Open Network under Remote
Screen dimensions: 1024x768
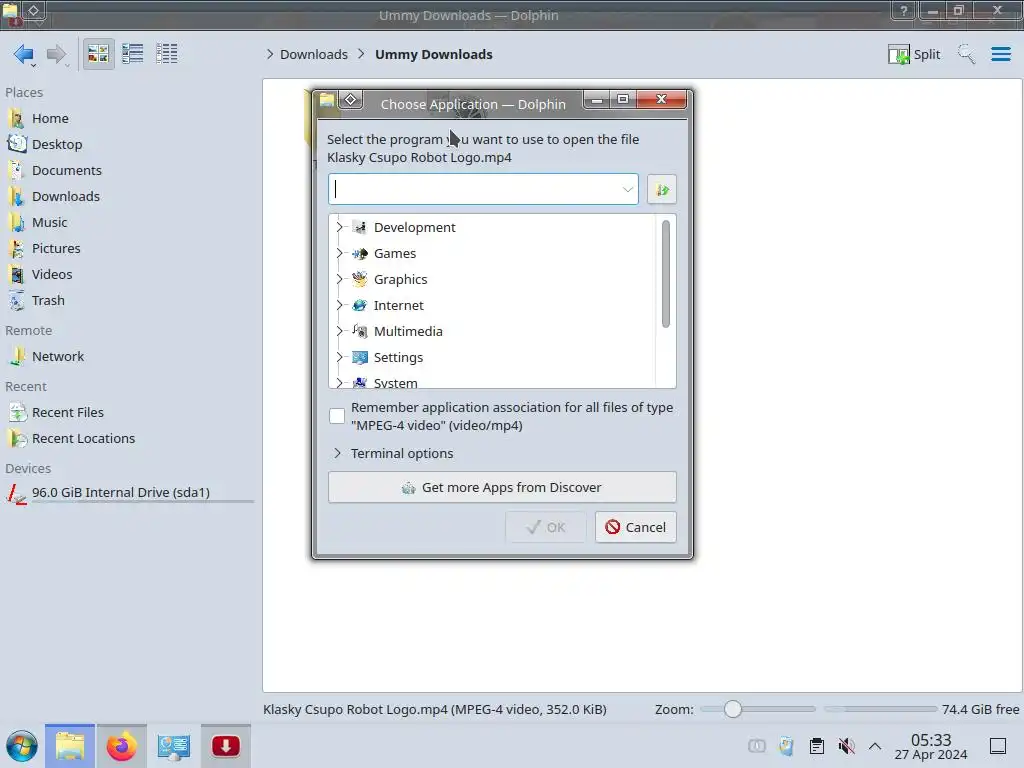pyautogui.click(x=58, y=357)
